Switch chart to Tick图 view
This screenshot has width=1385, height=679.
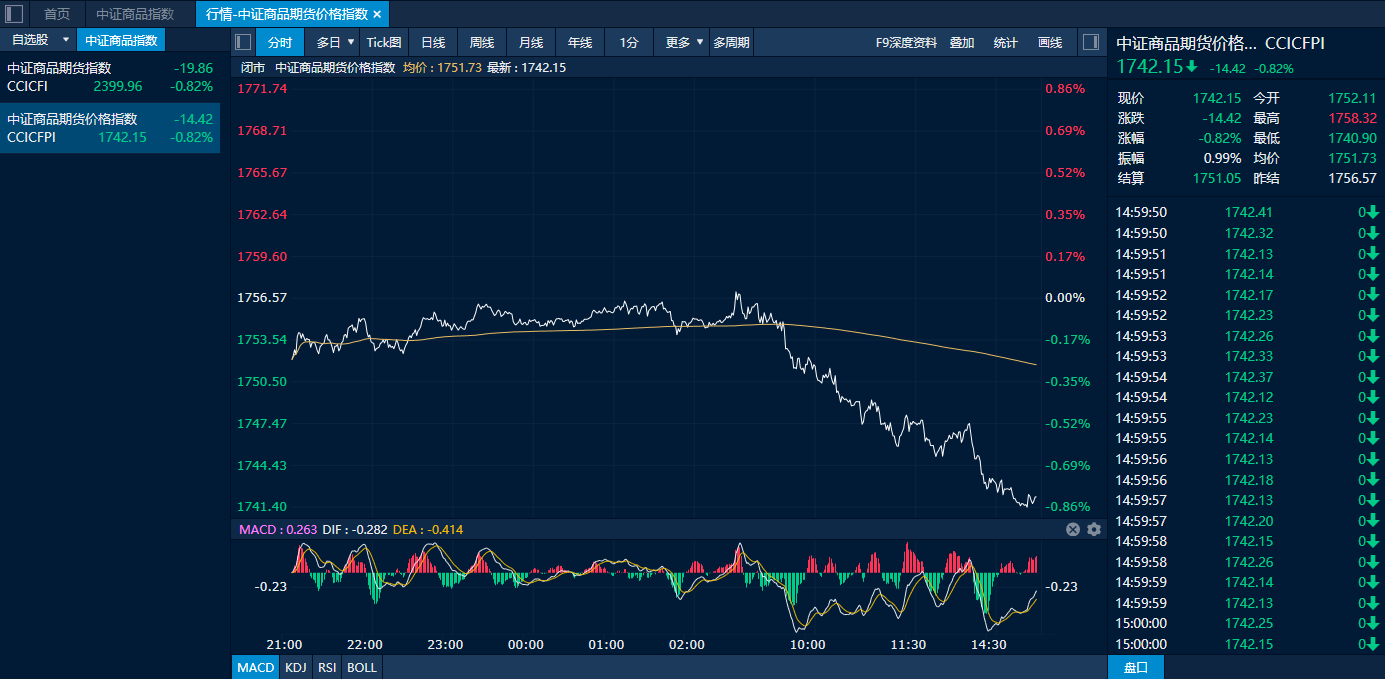point(383,42)
